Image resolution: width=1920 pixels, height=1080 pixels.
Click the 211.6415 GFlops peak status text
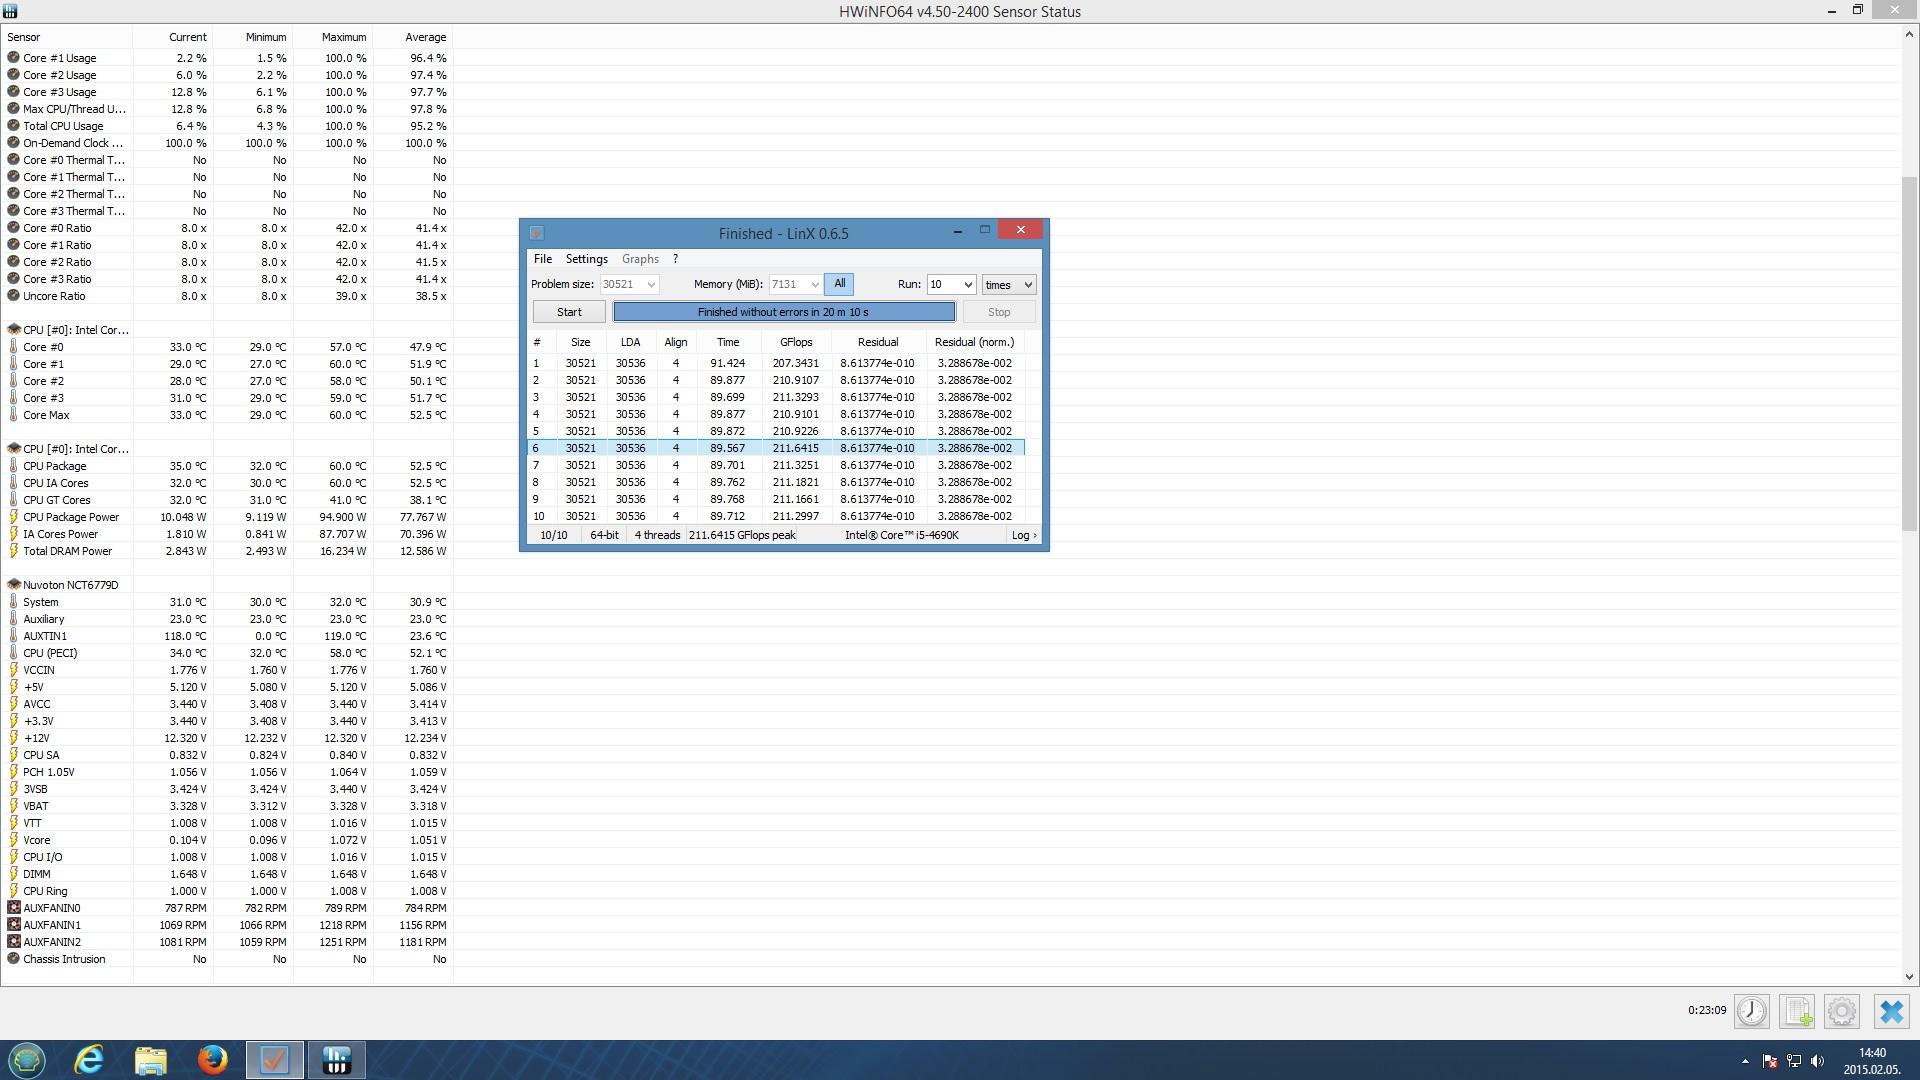click(x=742, y=535)
